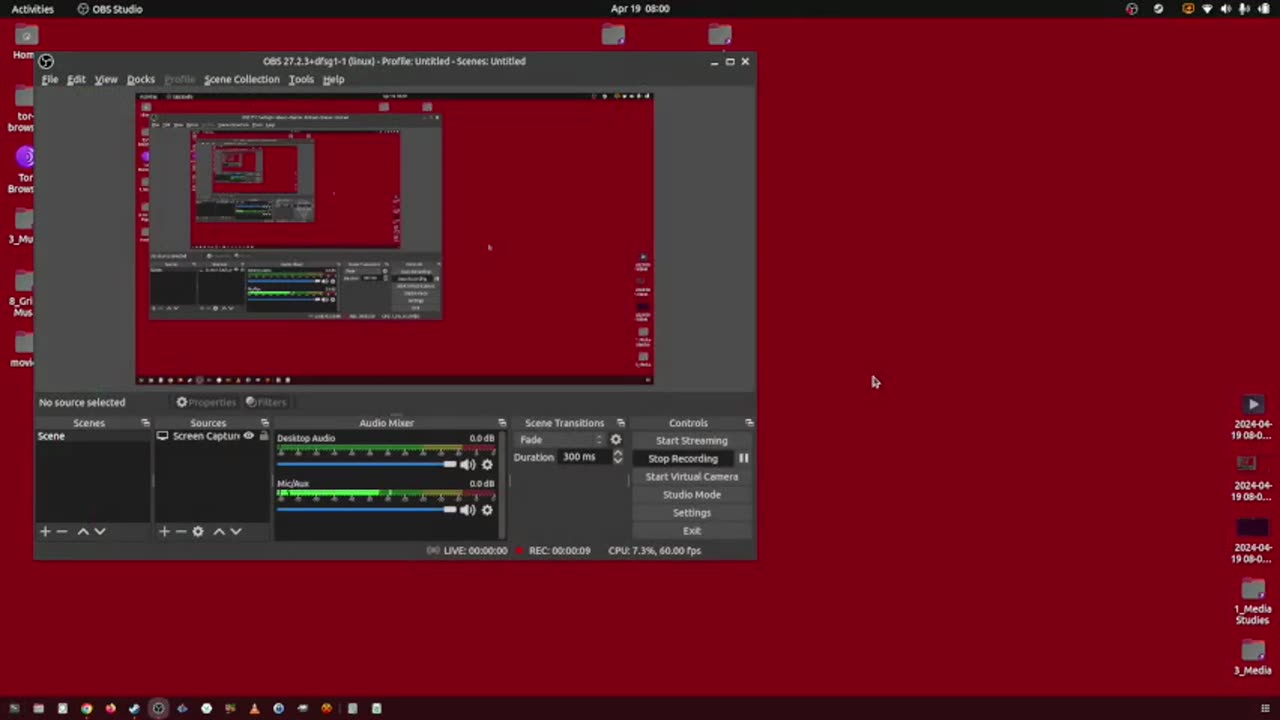Open Fade transition properties gear
This screenshot has height=720, width=1280.
[x=616, y=440]
